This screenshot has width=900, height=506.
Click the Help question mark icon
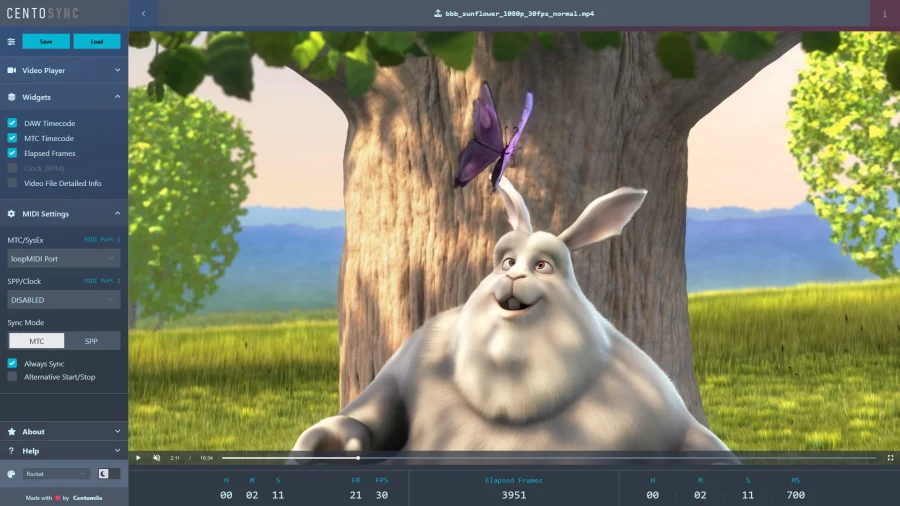[11, 451]
